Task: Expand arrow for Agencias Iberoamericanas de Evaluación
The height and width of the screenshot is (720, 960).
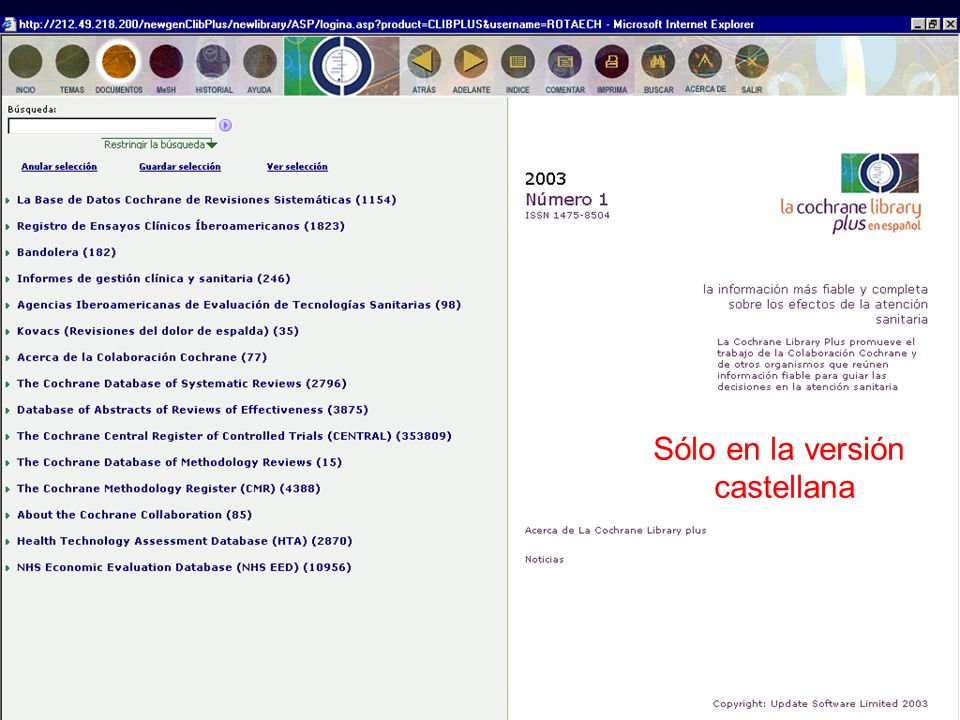Action: click(8, 306)
